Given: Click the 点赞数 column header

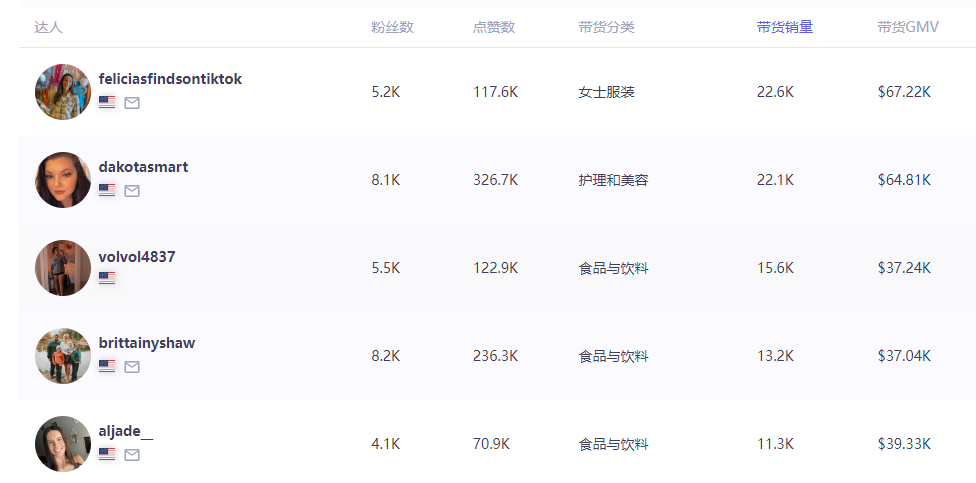Looking at the screenshot, I should point(494,27).
